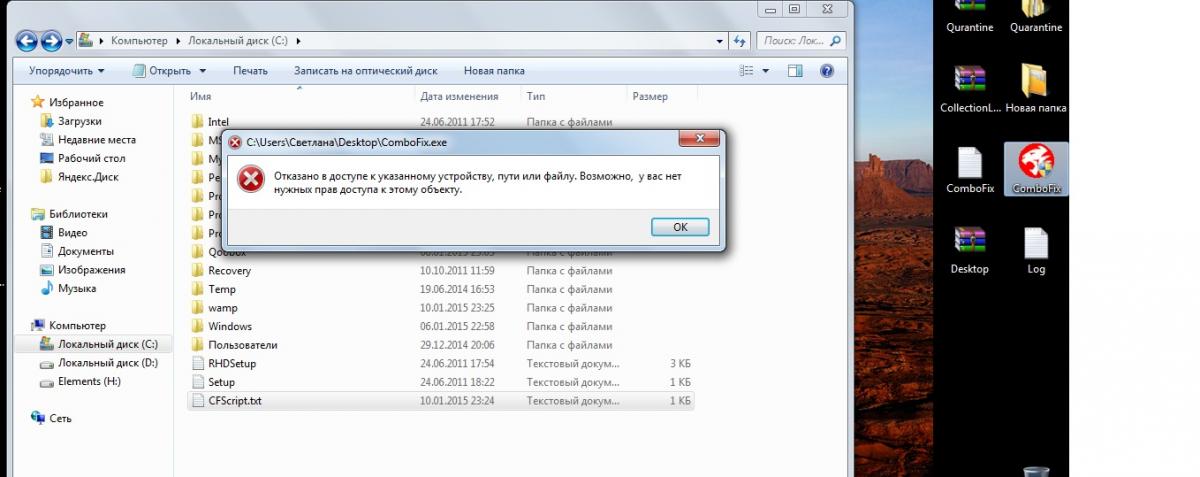
Task: Select the Quarantine folder desktop icon
Action: pyautogui.click(x=1036, y=18)
